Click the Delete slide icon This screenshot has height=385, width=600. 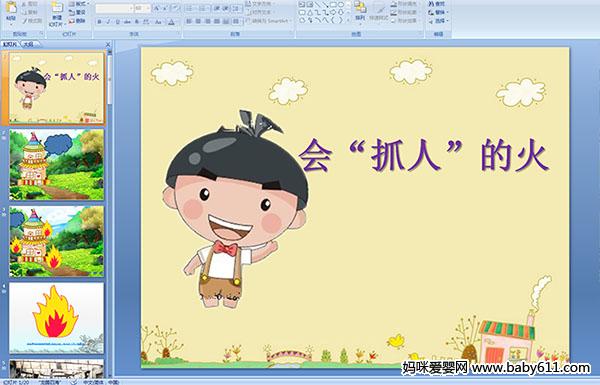coord(77,21)
